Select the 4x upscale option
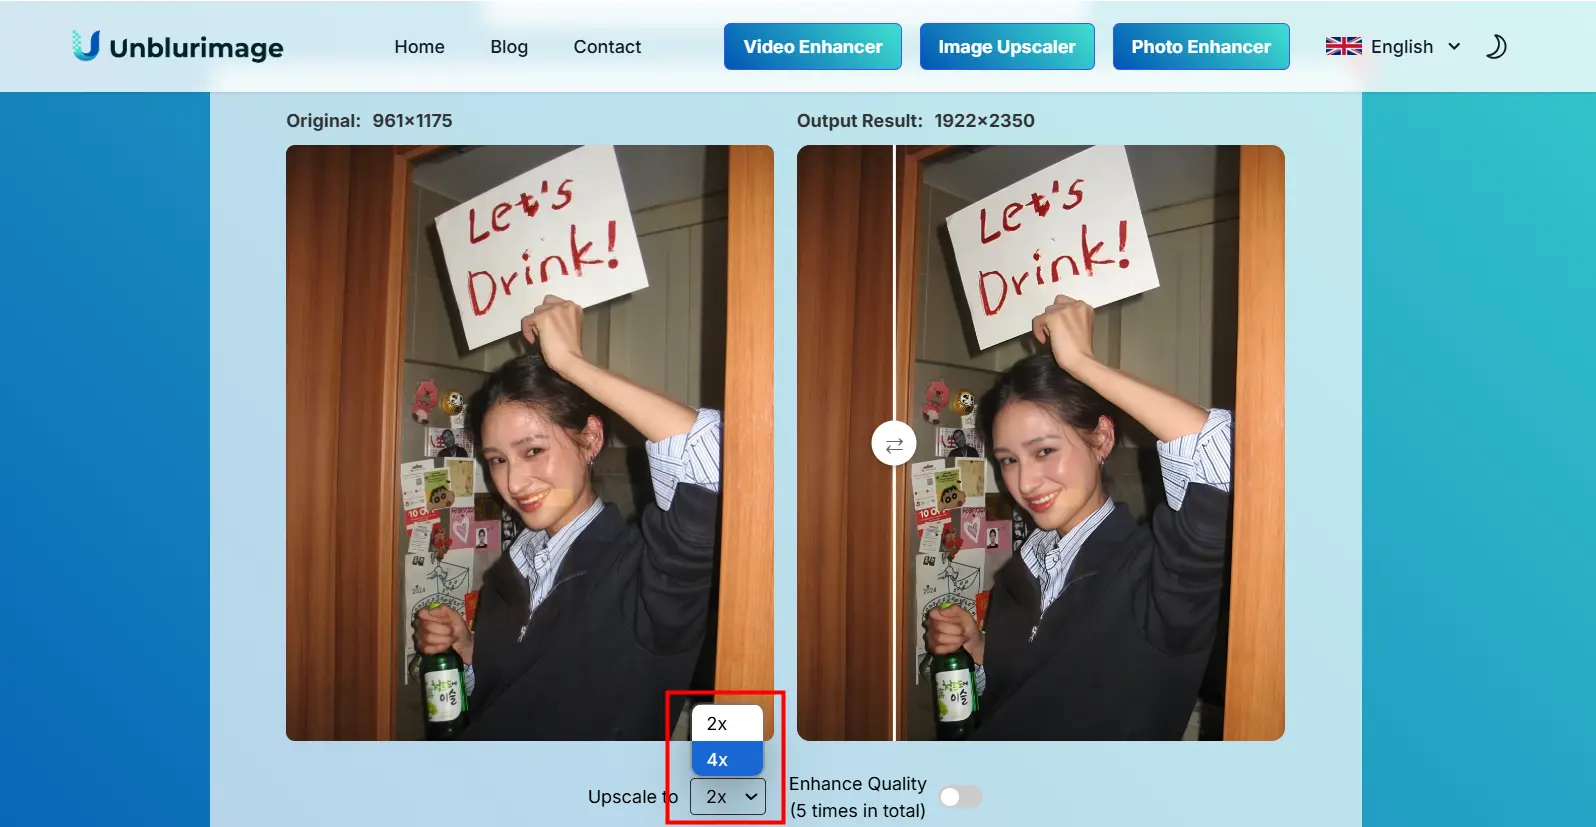 coord(727,759)
